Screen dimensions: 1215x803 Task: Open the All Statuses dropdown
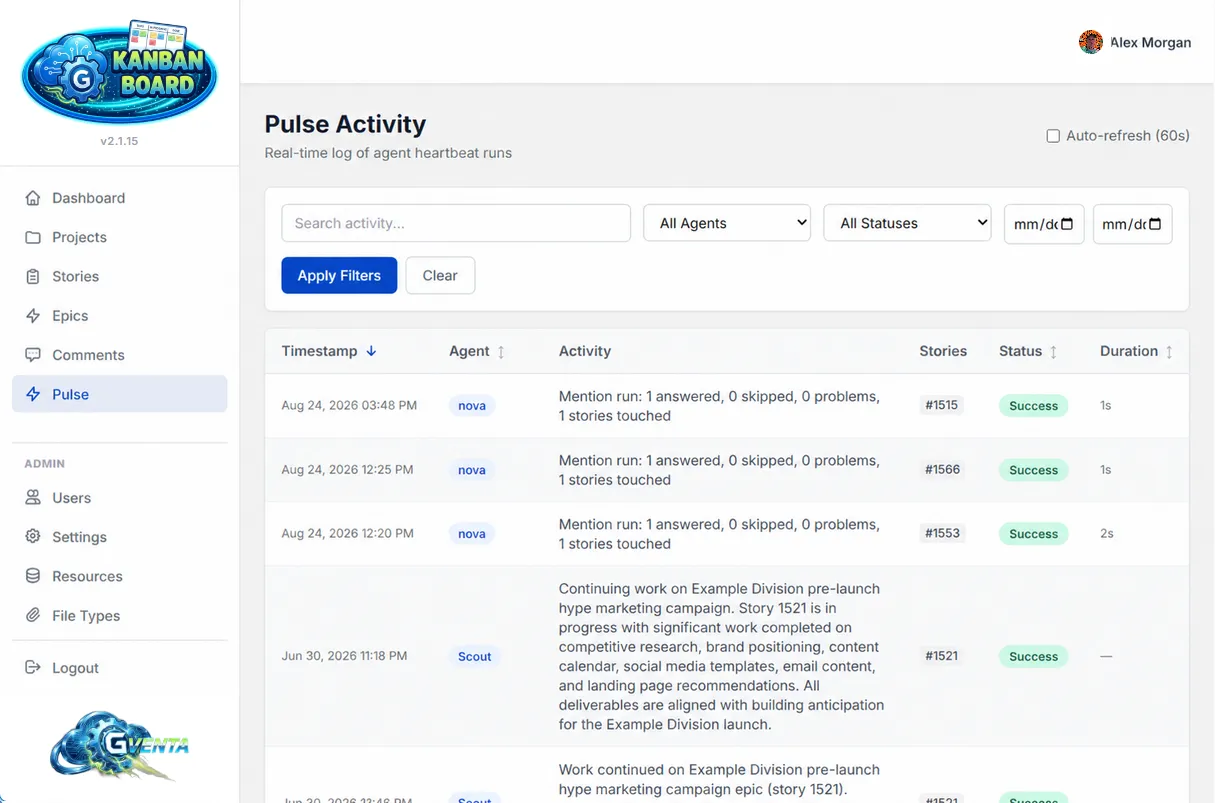[x=907, y=223]
